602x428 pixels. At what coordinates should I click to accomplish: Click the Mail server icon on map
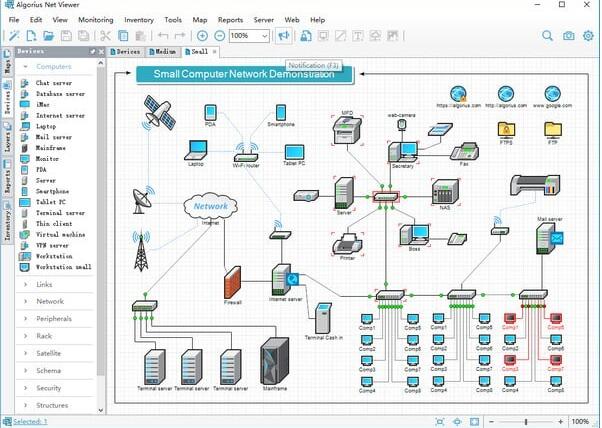pyautogui.click(x=549, y=238)
